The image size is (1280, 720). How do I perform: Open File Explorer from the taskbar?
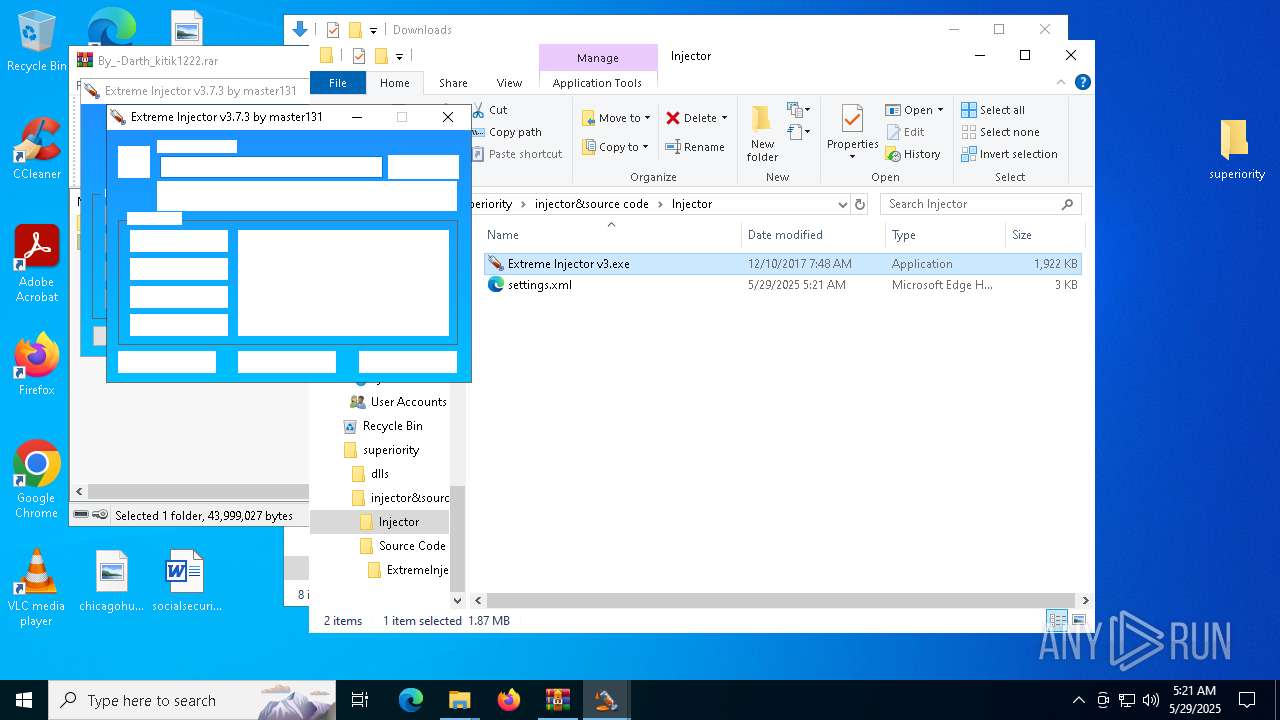coord(459,700)
